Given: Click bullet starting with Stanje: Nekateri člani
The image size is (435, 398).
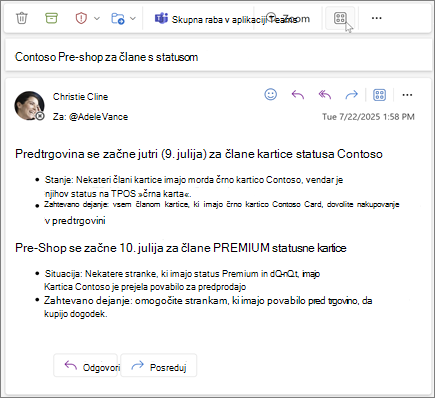Looking at the screenshot, I should click(x=194, y=187).
